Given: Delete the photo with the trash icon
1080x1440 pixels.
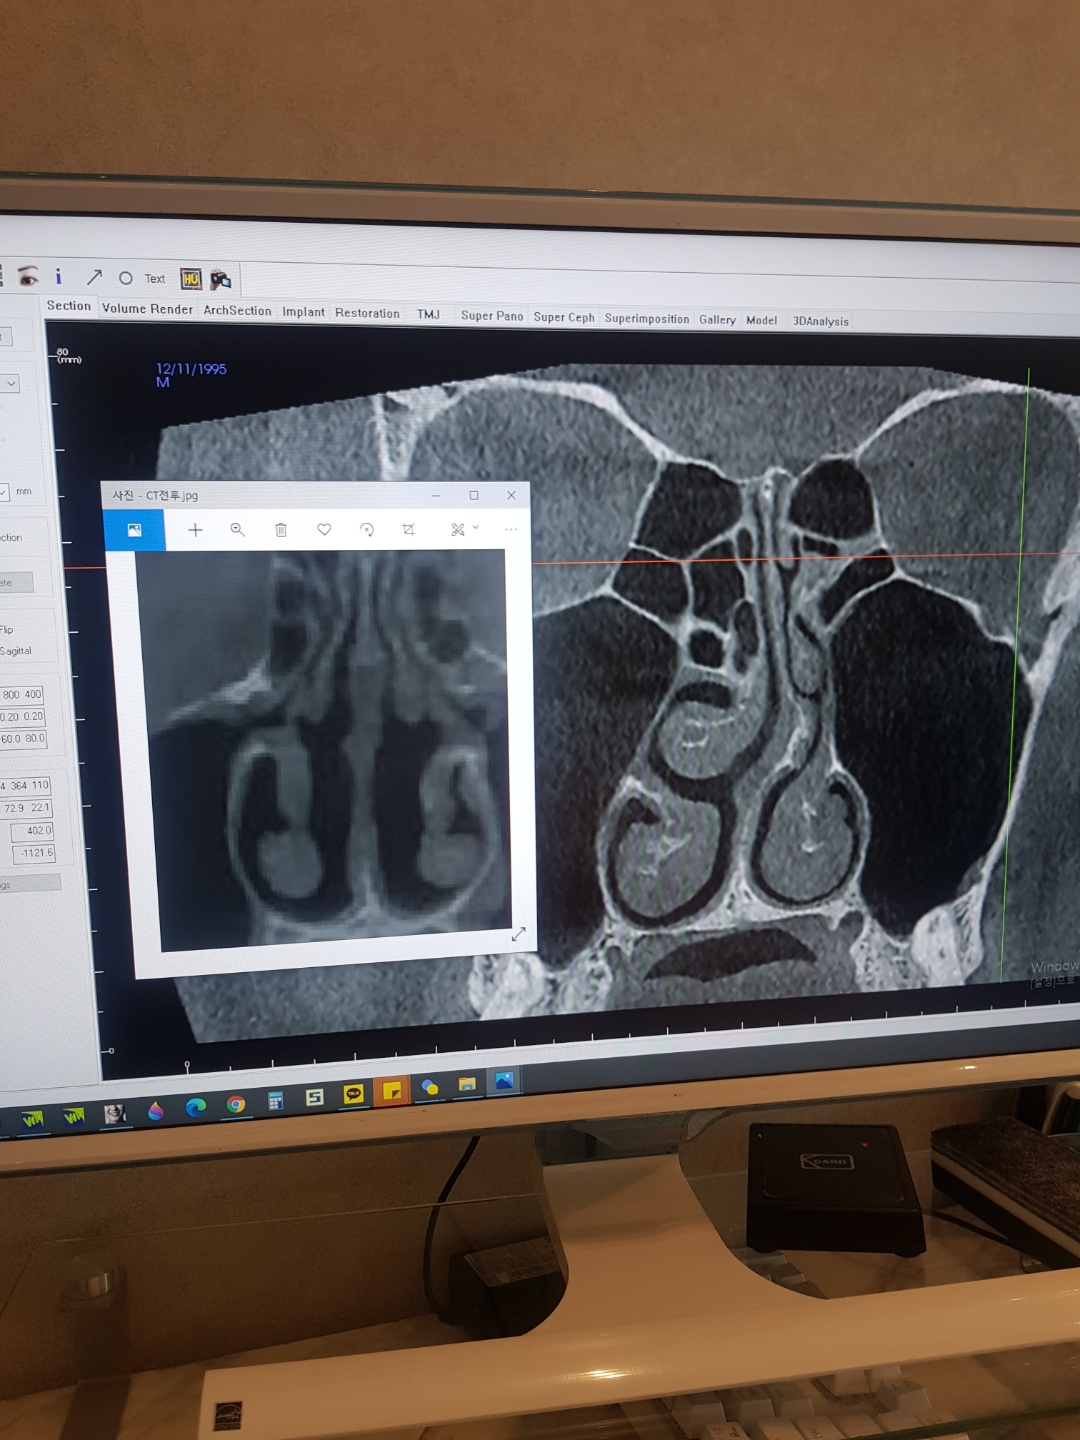Looking at the screenshot, I should click(281, 530).
